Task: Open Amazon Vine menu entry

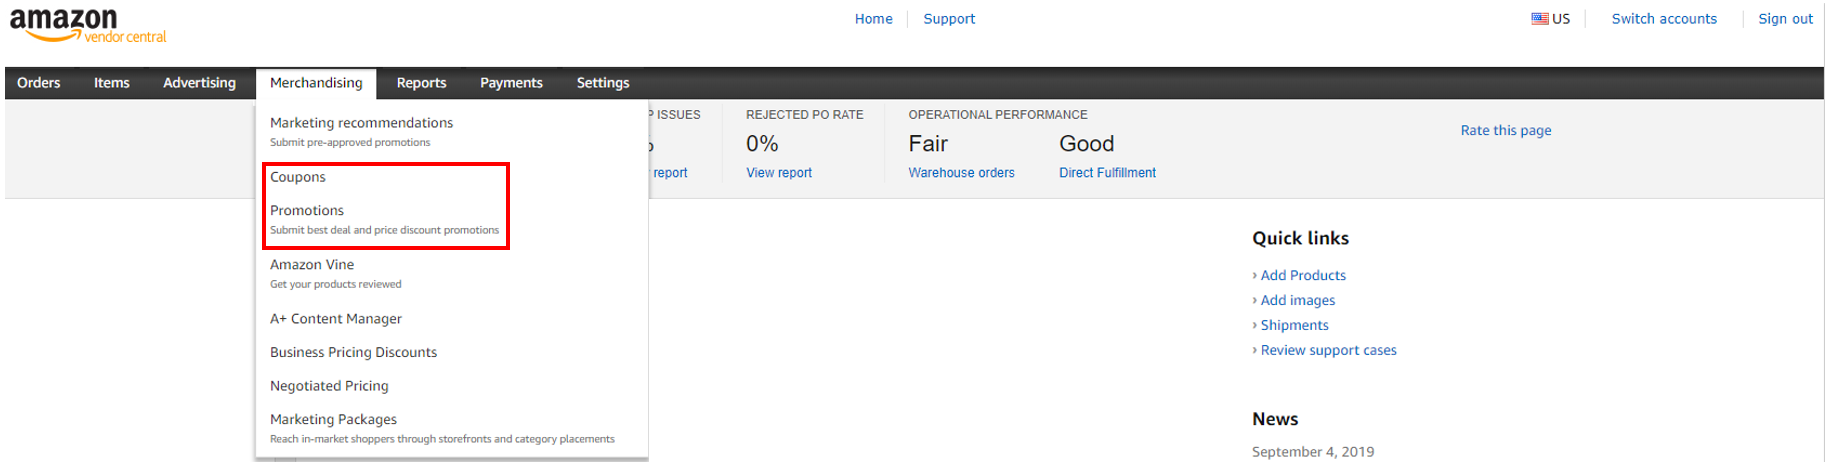Action: point(312,265)
